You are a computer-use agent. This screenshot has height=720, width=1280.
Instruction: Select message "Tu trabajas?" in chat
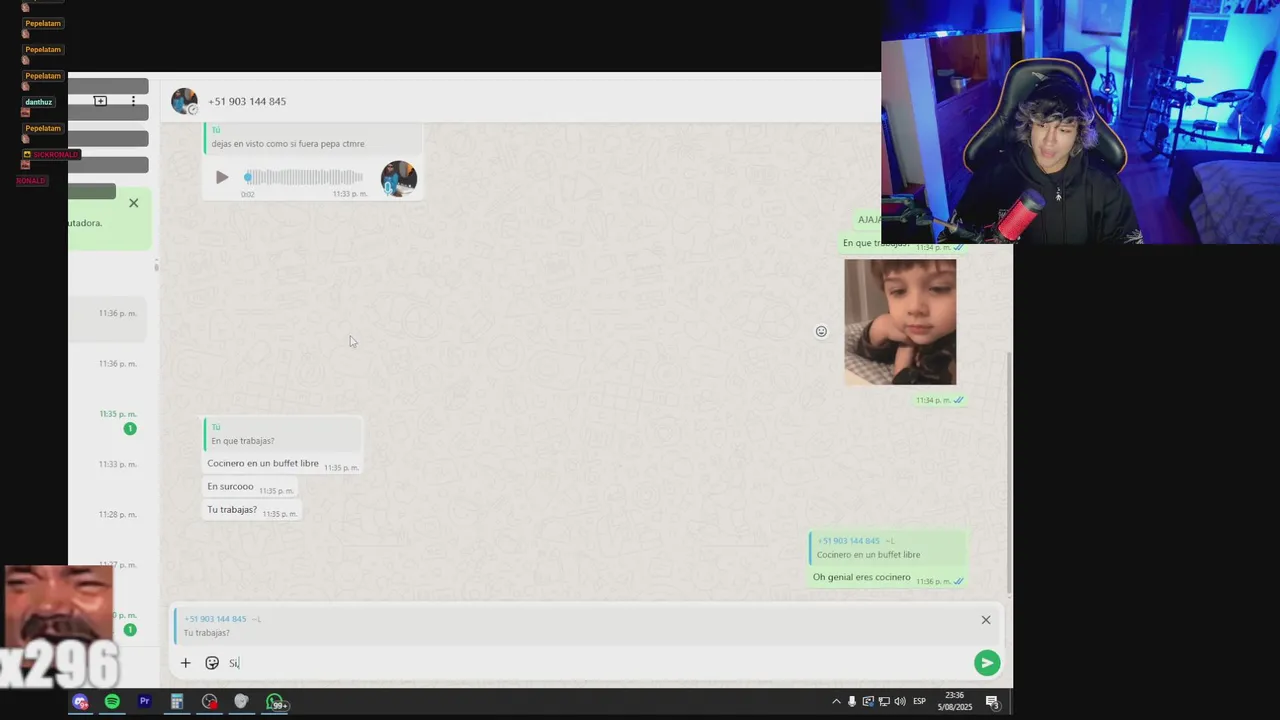(232, 509)
